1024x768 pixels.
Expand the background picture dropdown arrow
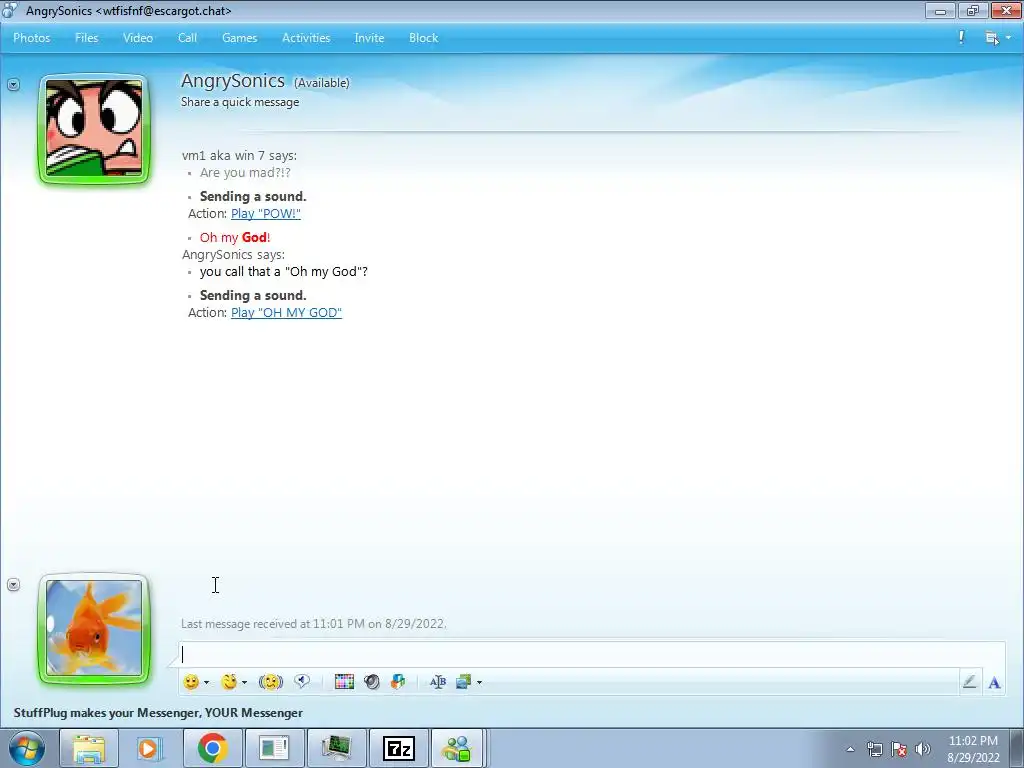479,682
